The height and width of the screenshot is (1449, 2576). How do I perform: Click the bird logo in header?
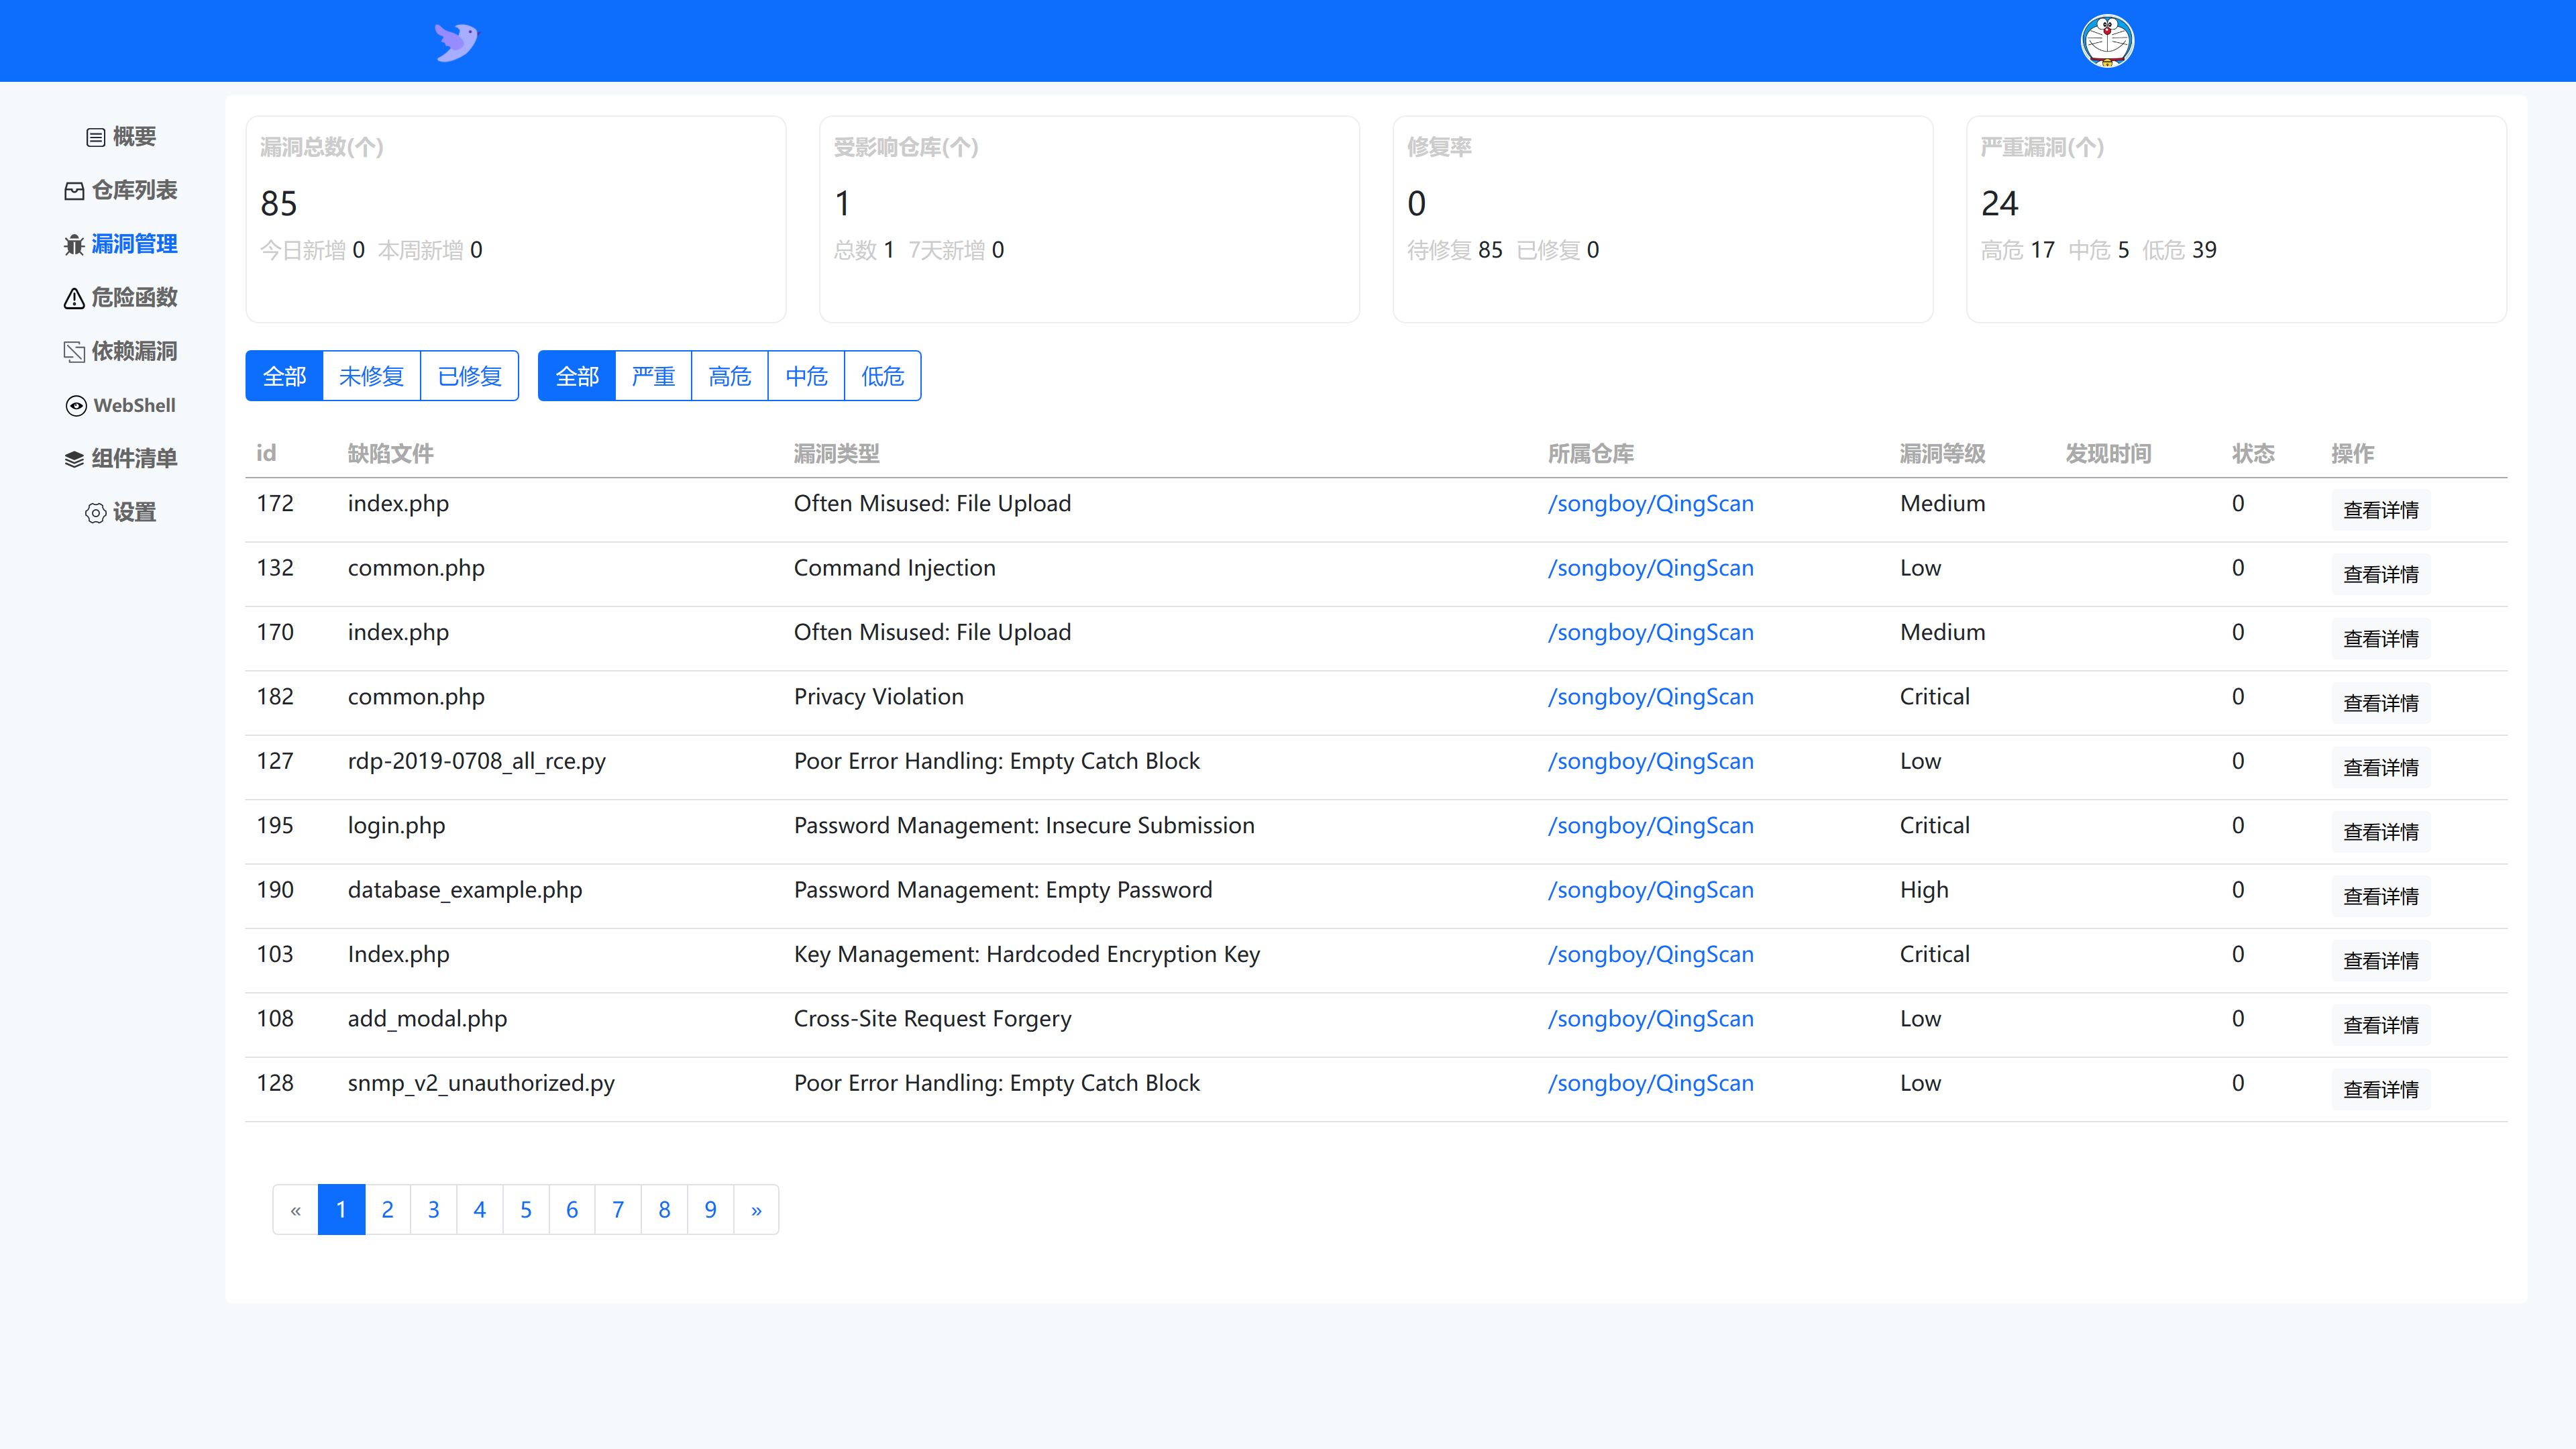[x=456, y=41]
